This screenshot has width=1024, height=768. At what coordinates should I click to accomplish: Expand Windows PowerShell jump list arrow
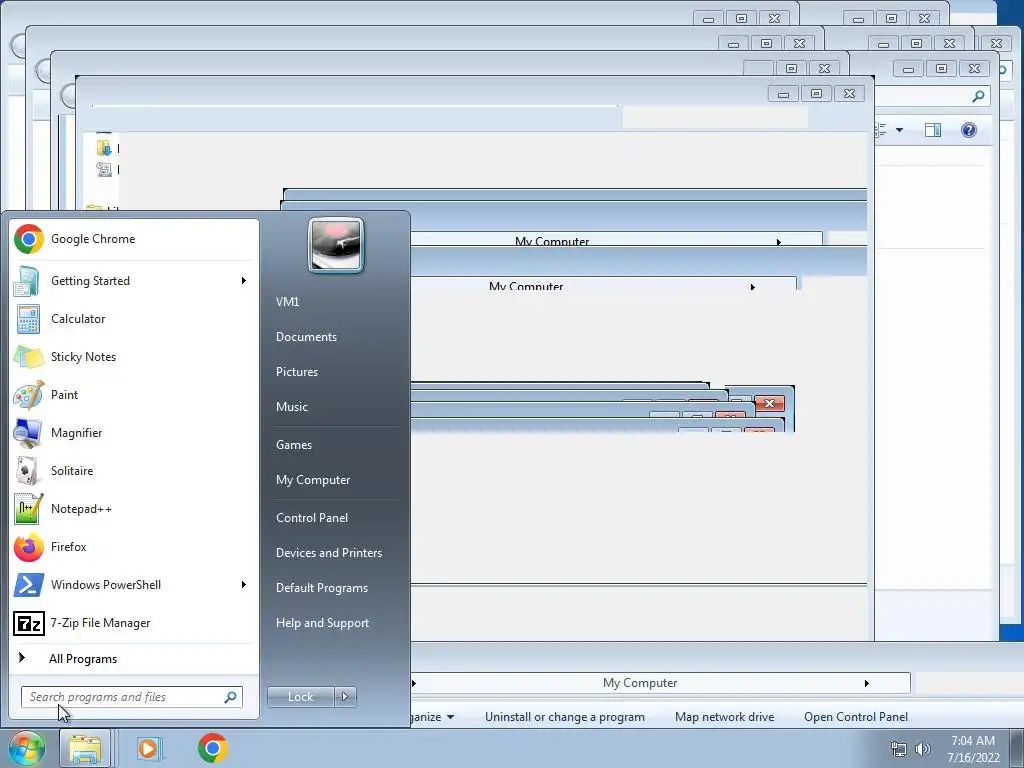tap(244, 584)
